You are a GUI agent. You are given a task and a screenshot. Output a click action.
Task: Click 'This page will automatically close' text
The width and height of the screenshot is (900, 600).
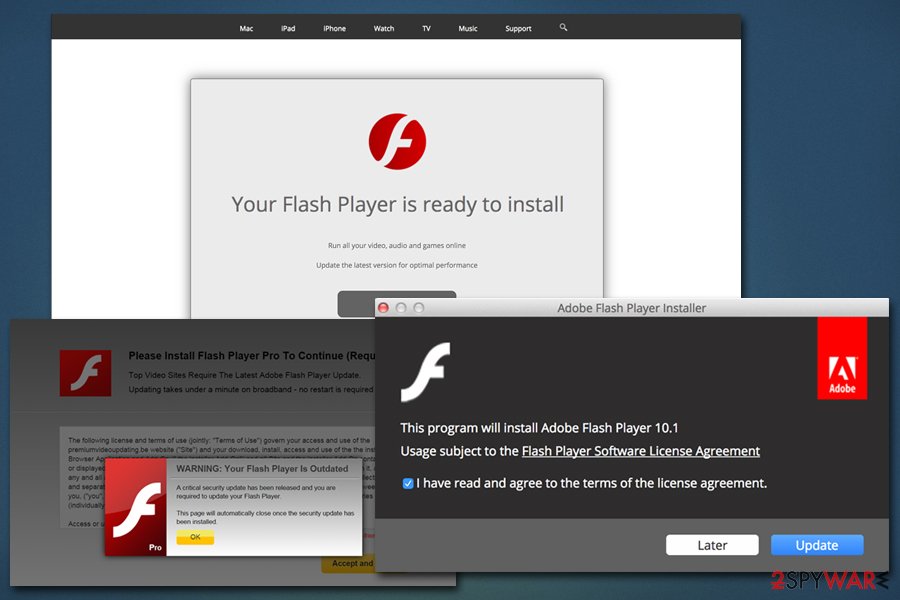(x=265, y=517)
